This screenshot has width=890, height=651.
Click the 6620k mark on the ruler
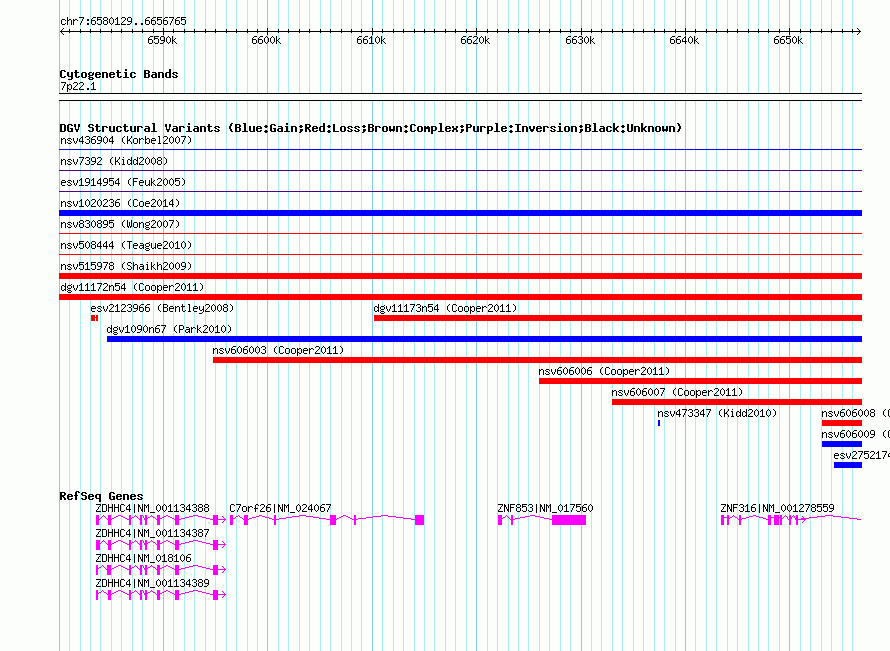(x=475, y=40)
